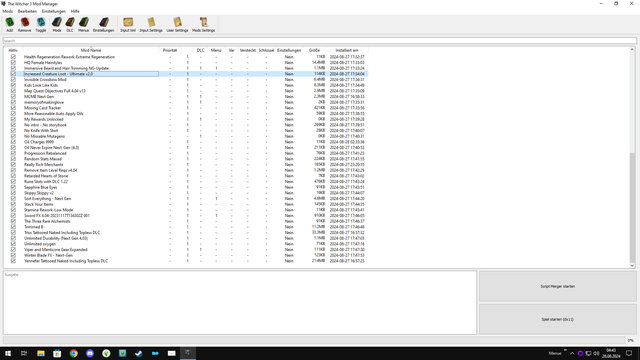
Task: Select the Increased Creature Loot - Ultimate v2.0 row
Action: coord(186,74)
